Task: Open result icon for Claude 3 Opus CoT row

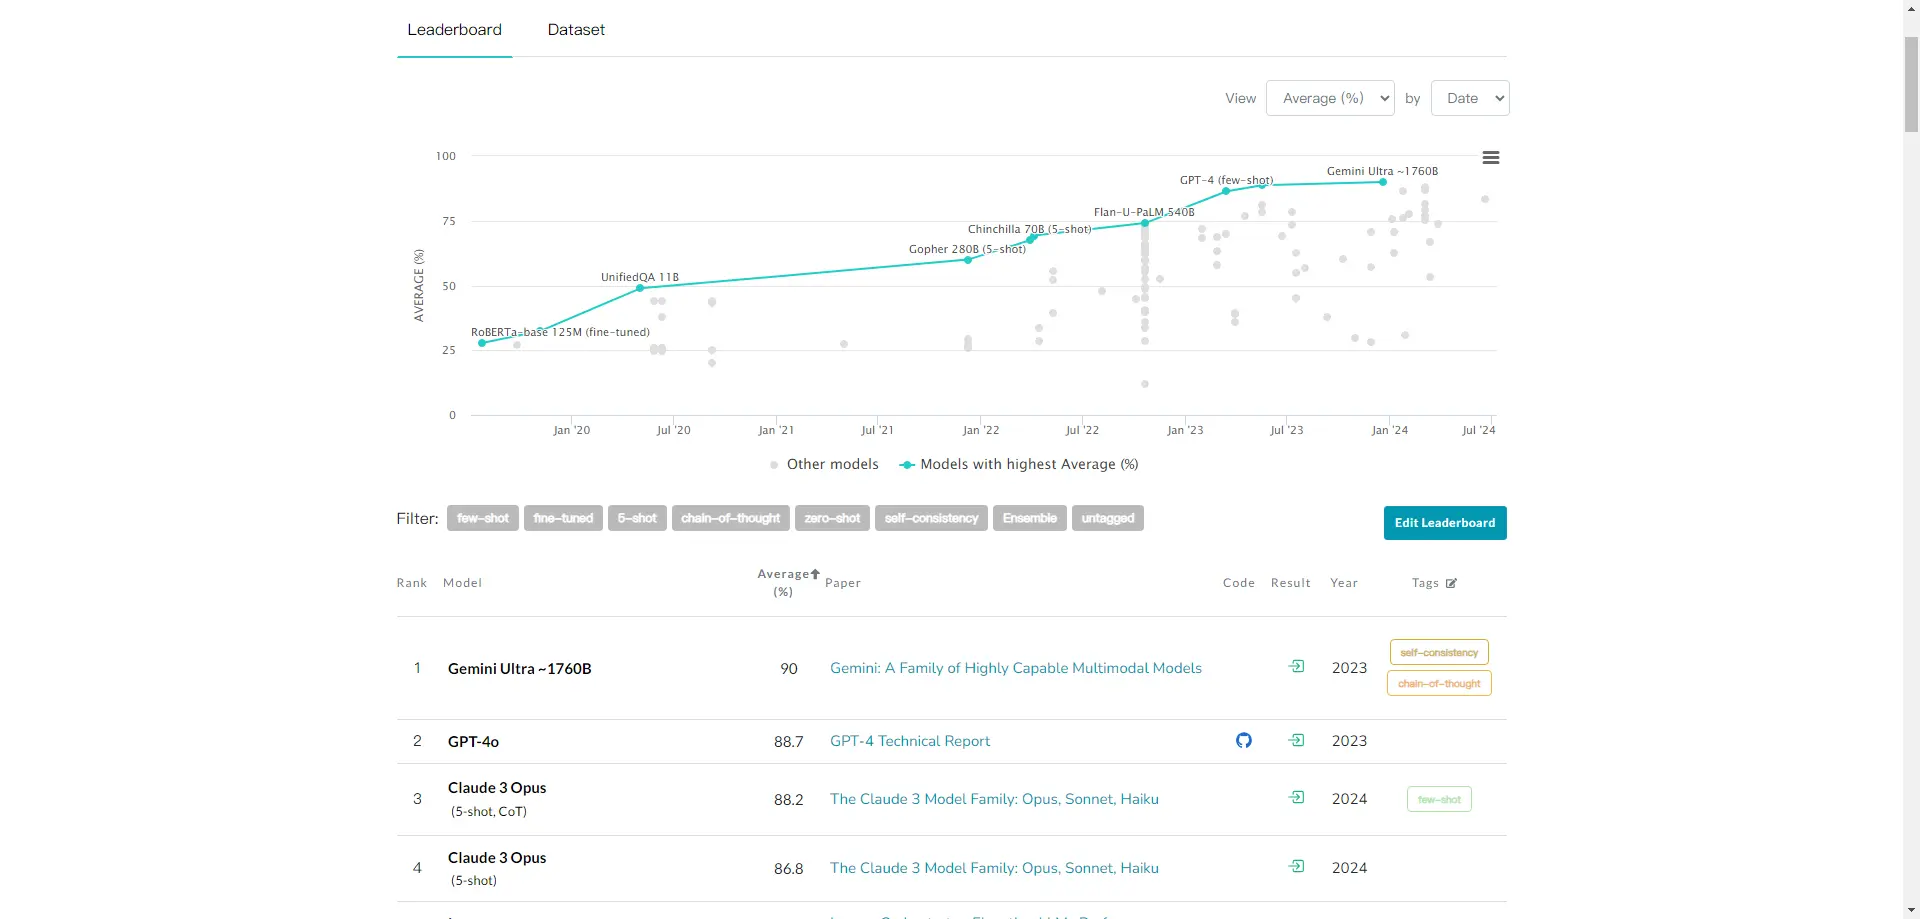Action: [x=1296, y=798]
